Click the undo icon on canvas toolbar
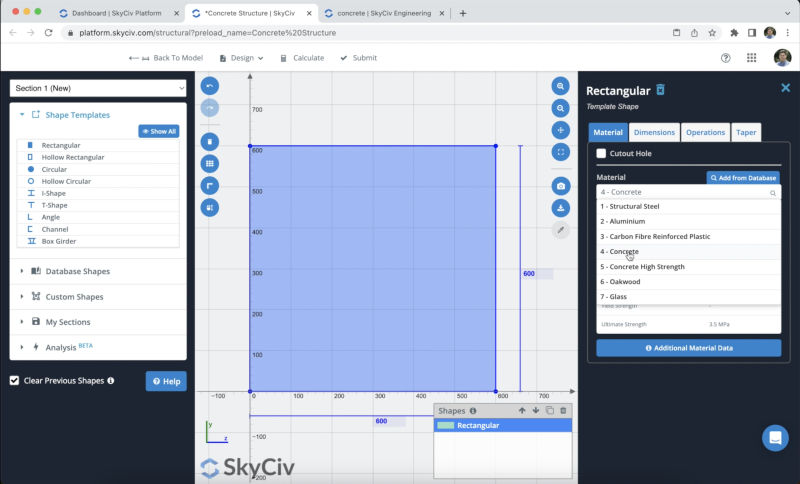This screenshot has height=484, width=800. point(210,86)
